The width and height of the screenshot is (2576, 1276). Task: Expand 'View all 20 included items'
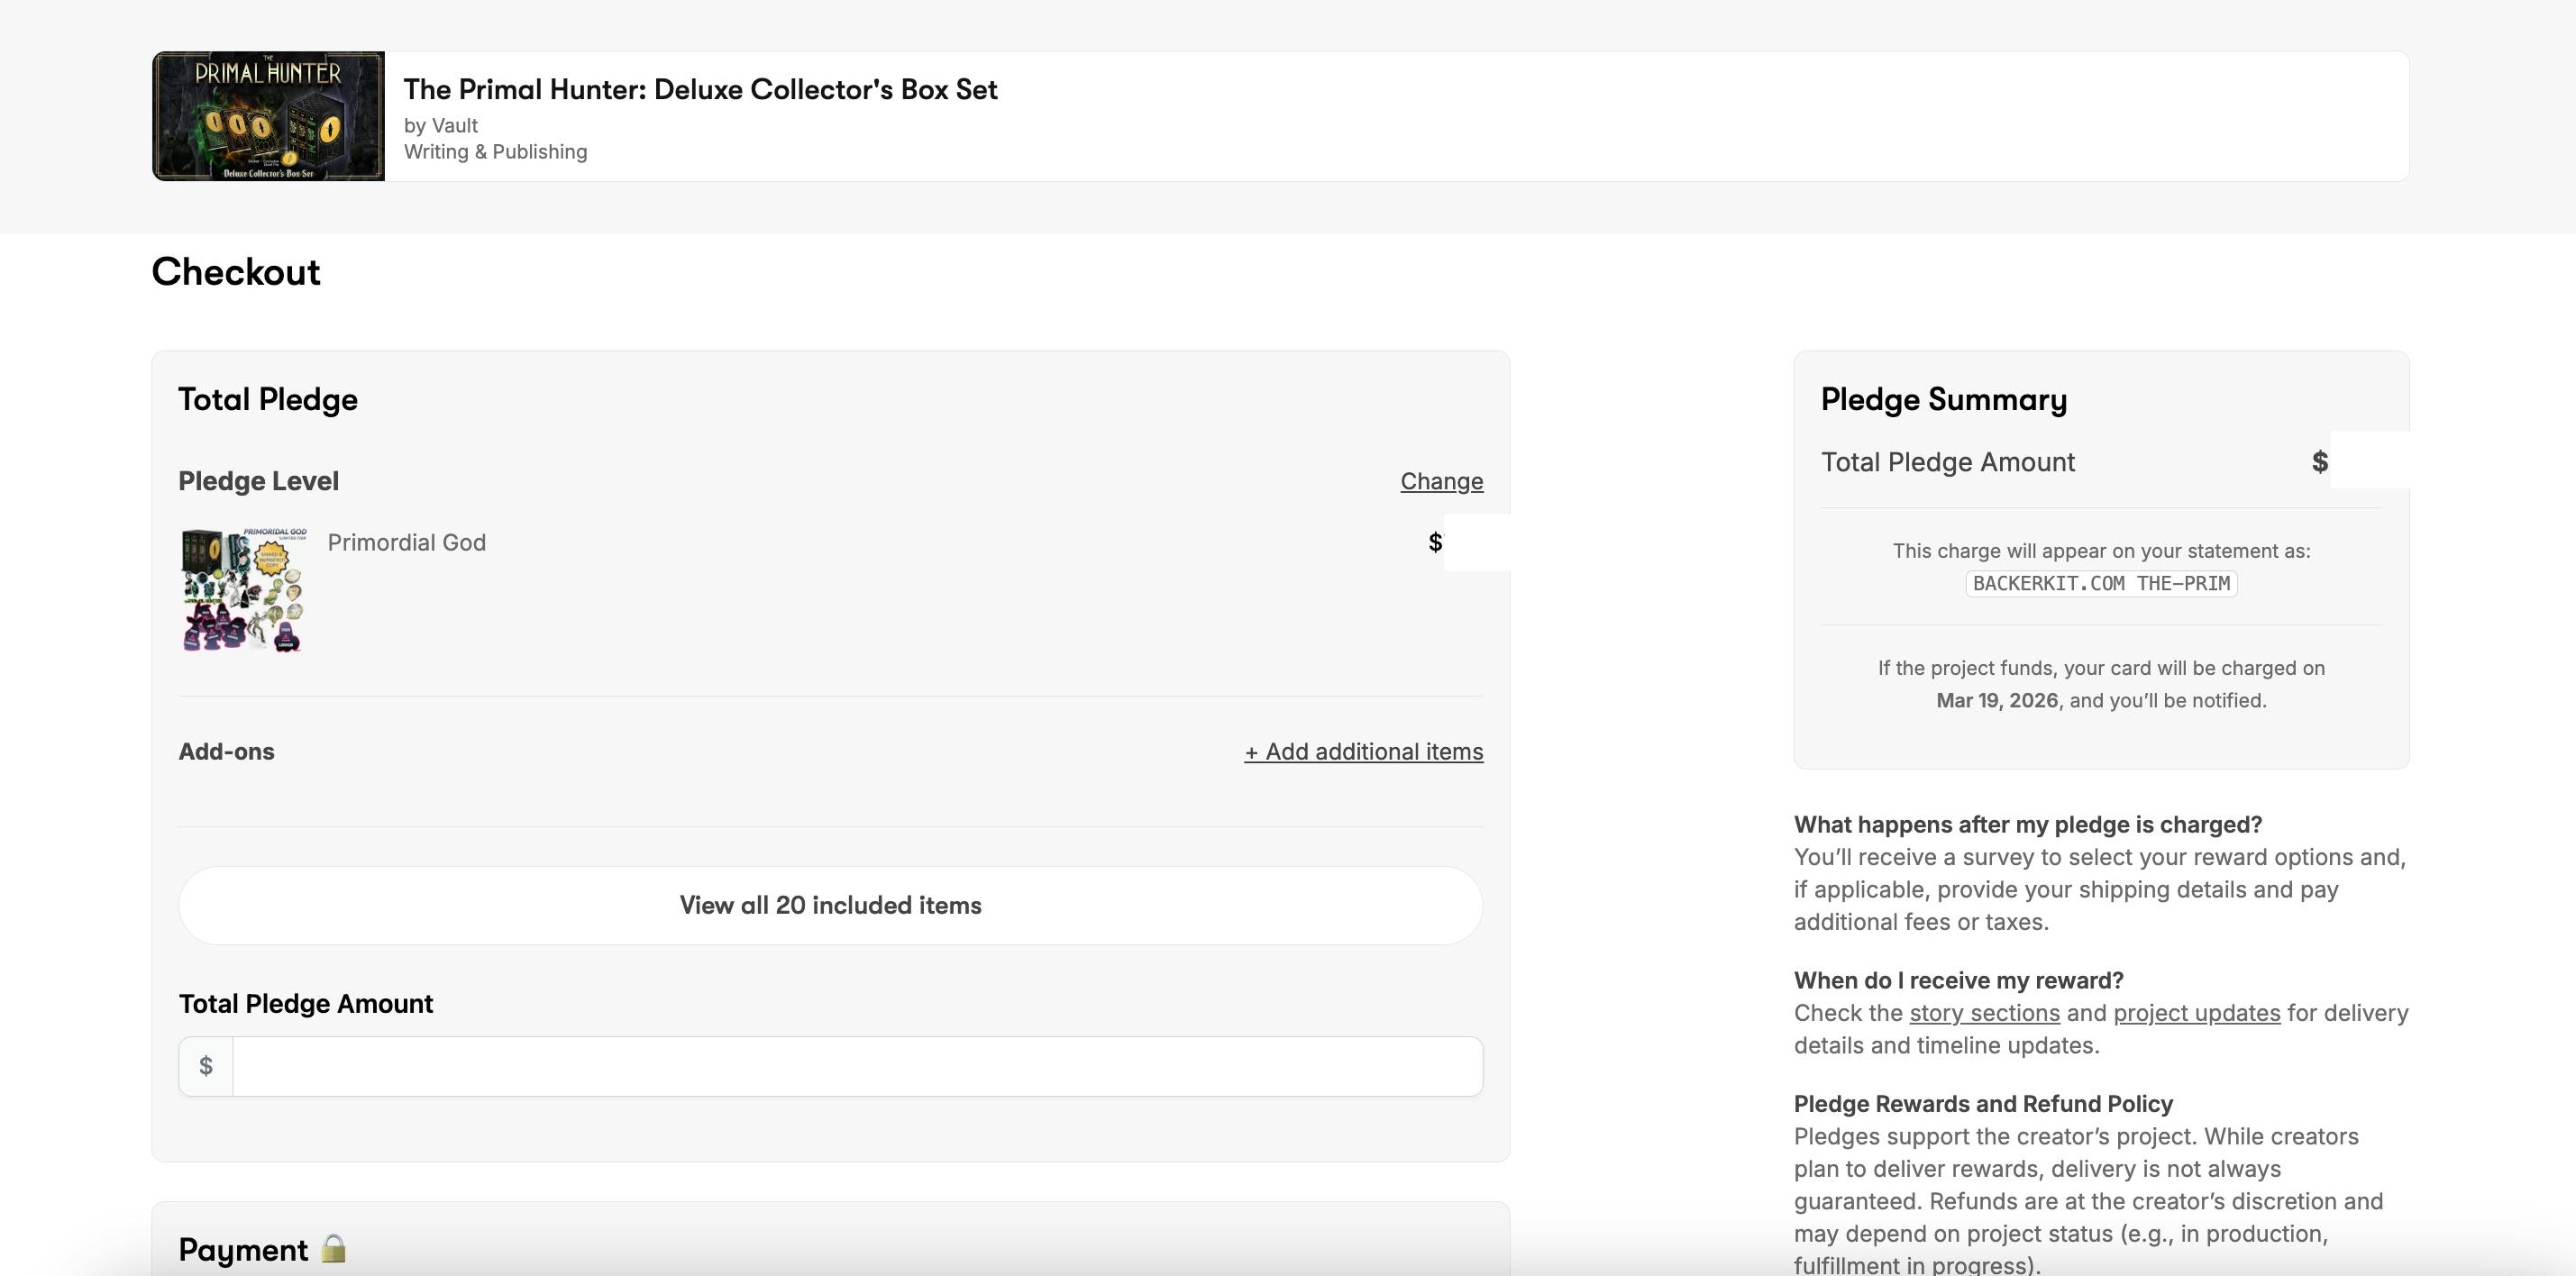830,905
